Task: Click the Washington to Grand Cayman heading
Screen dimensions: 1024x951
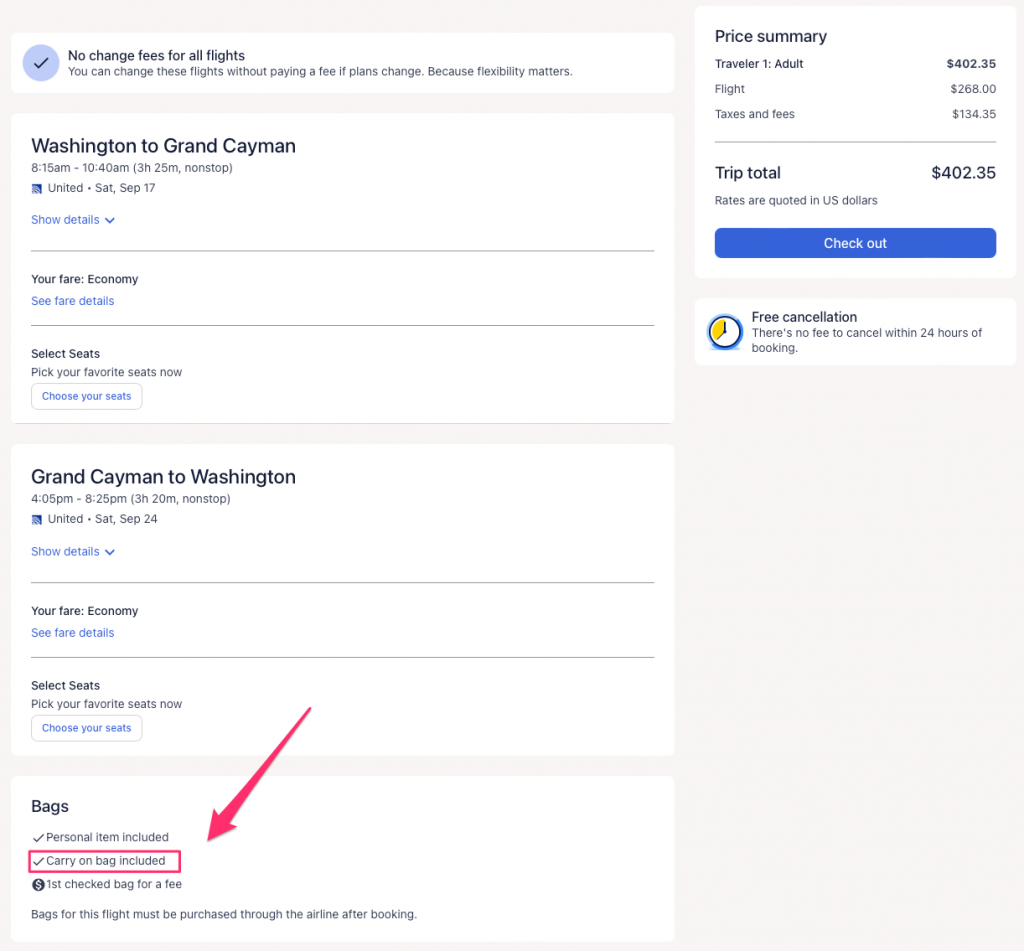Action: pos(163,146)
